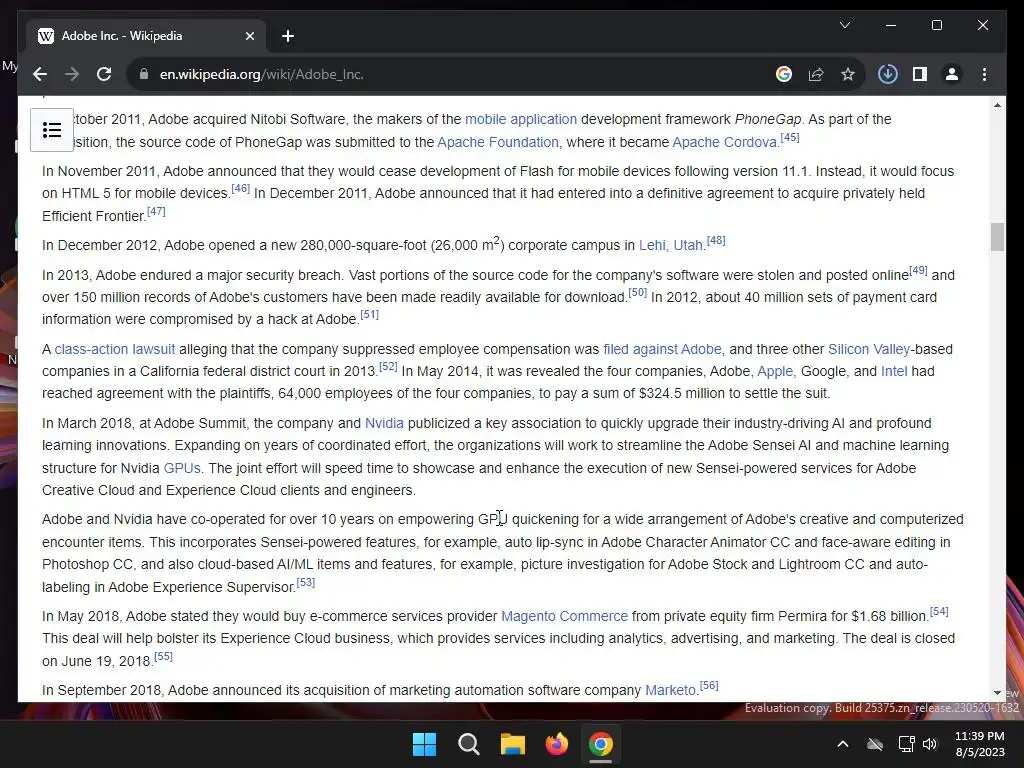Follow the Apache Cordova link
Screen dimensions: 1024x768
tap(726, 142)
